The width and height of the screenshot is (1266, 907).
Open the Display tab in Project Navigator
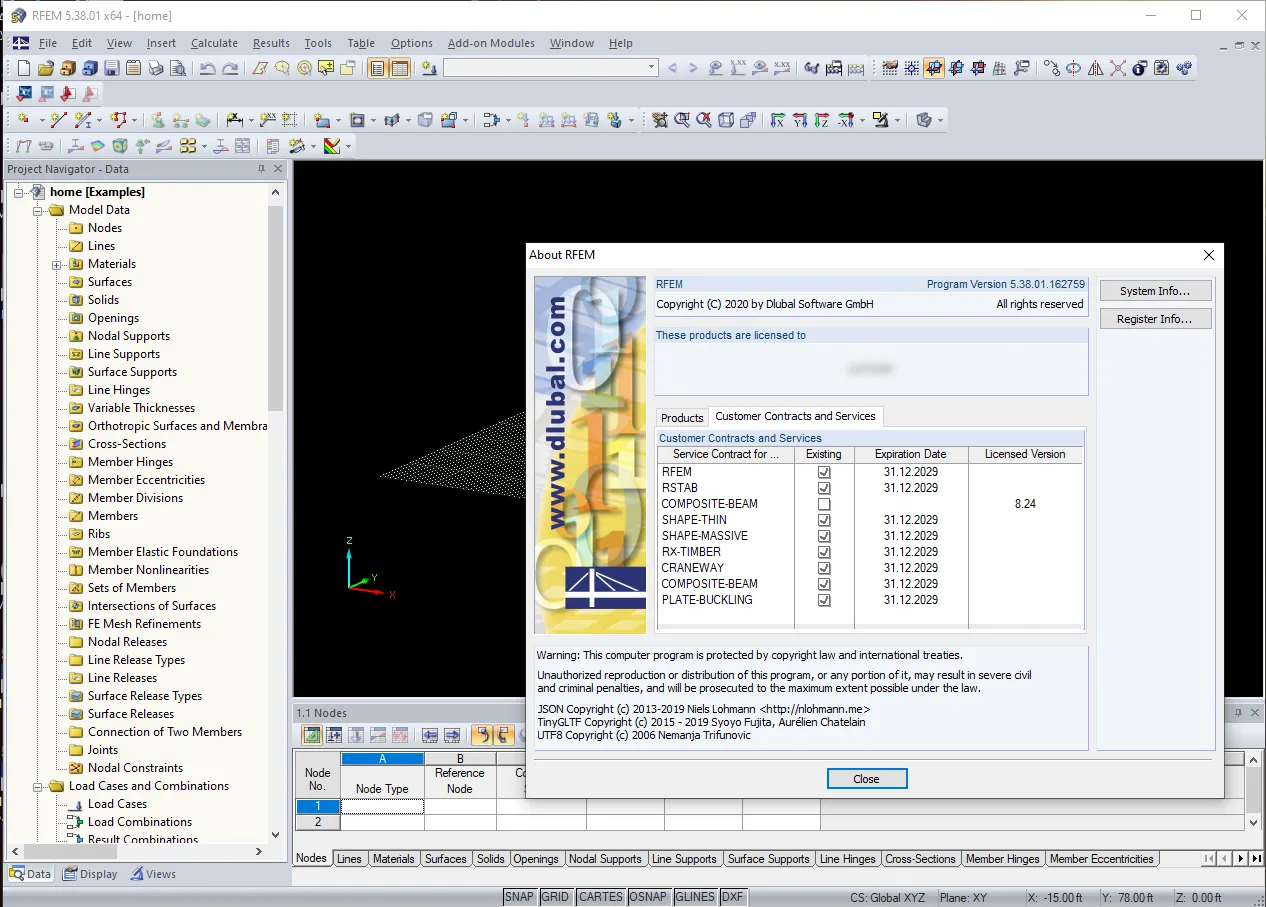(x=91, y=873)
